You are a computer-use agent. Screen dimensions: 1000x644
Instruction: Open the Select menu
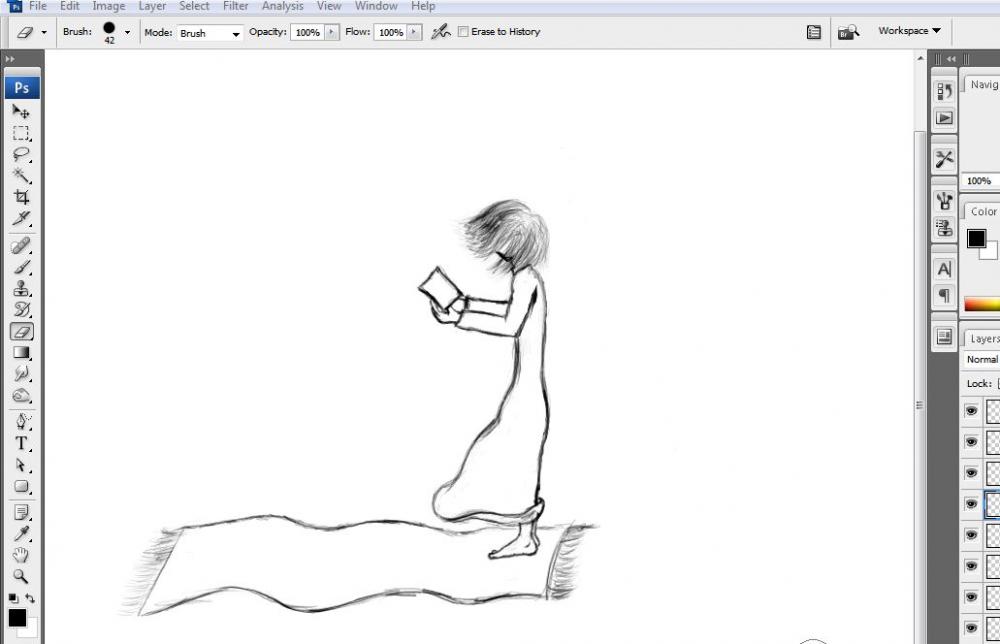[194, 6]
